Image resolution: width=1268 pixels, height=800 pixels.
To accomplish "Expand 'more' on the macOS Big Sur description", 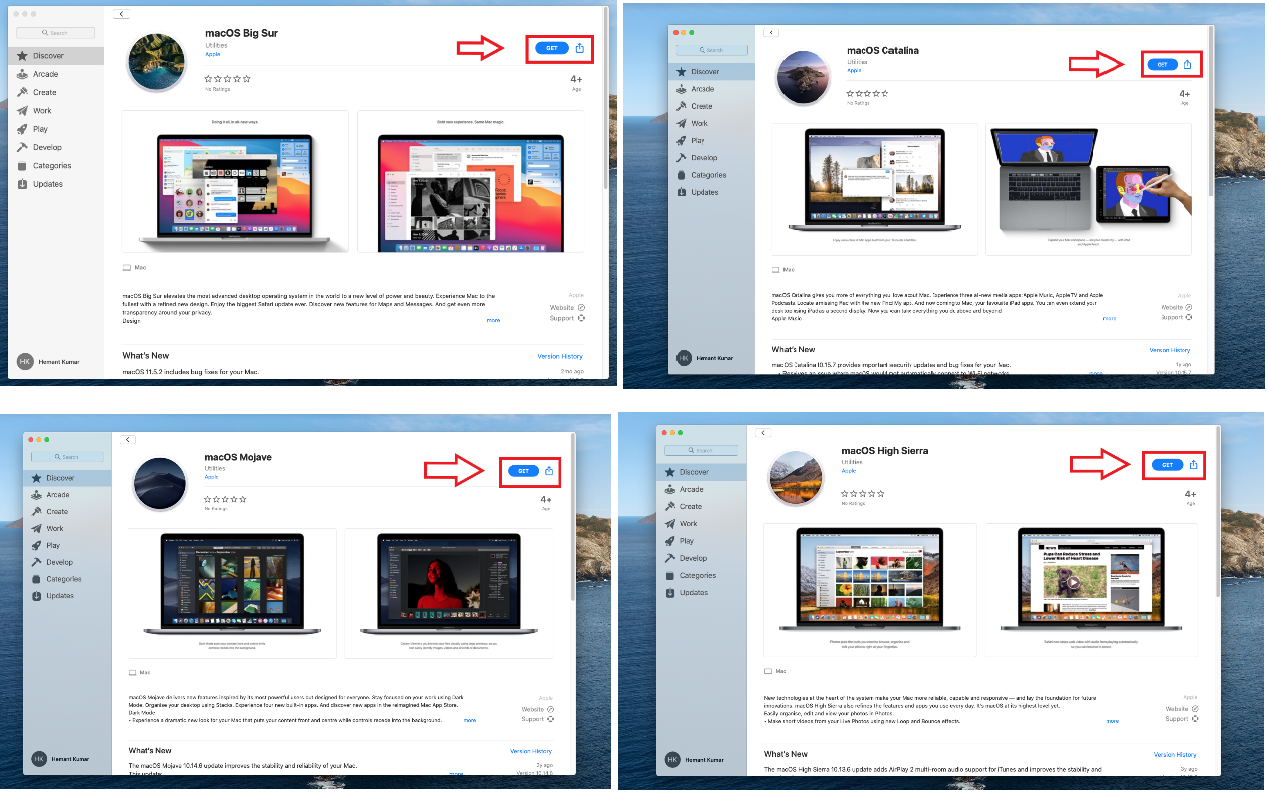I will click(493, 320).
